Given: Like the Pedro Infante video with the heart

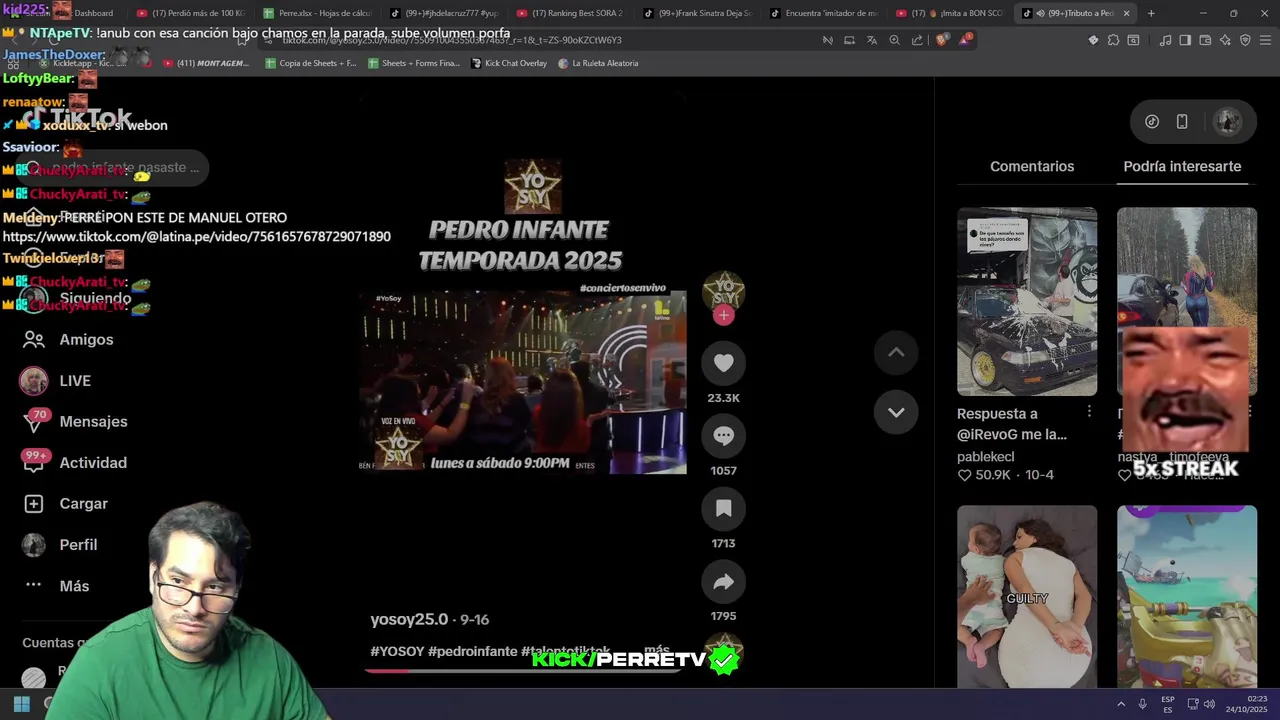Looking at the screenshot, I should pyautogui.click(x=723, y=363).
